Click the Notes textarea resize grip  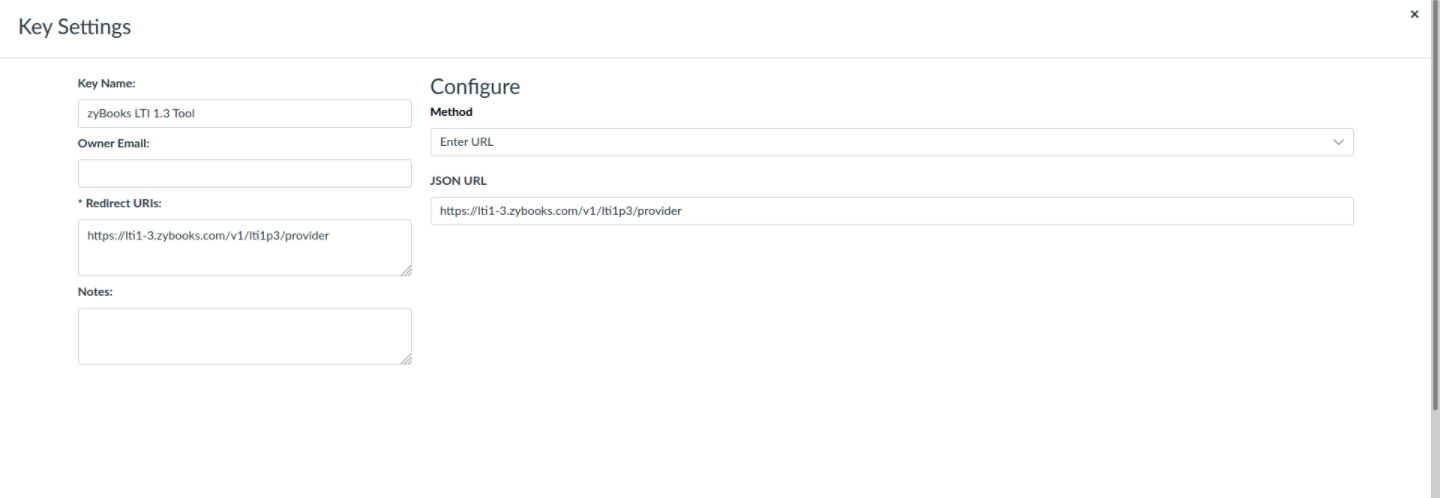(405, 358)
